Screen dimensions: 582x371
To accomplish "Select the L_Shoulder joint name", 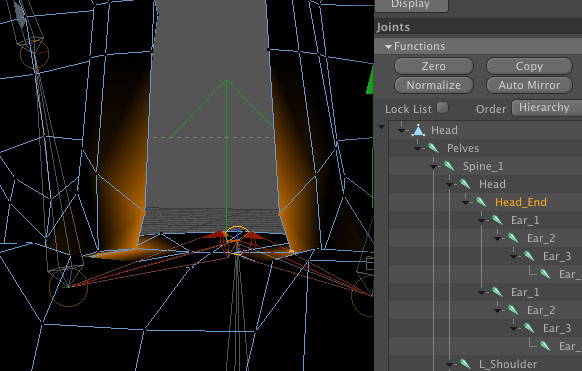I will [508, 364].
